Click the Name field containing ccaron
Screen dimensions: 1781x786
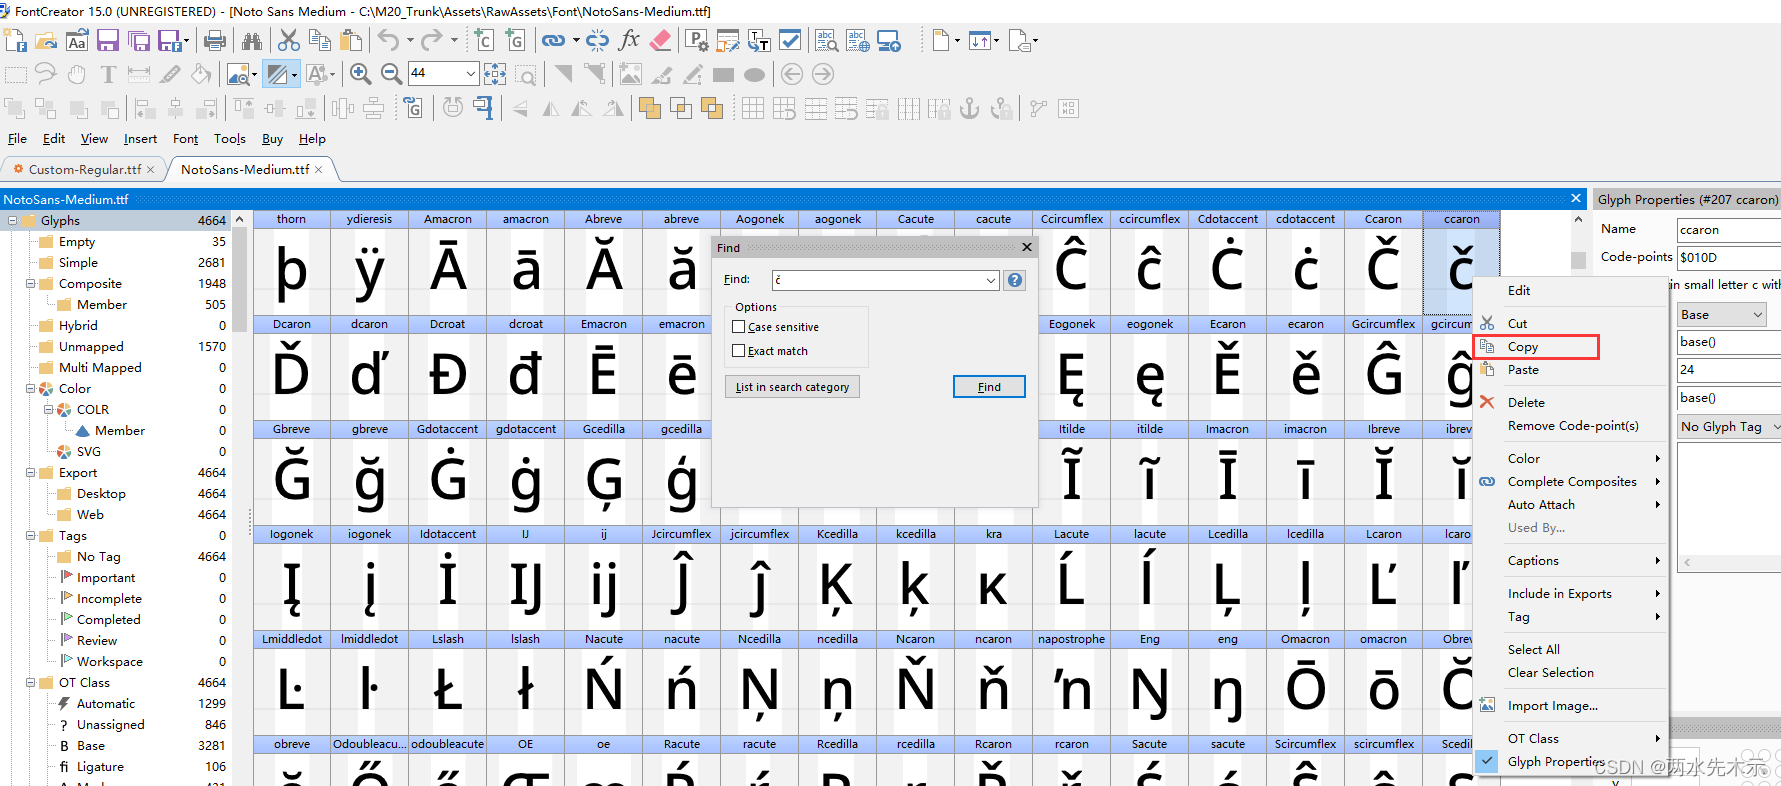point(1729,230)
